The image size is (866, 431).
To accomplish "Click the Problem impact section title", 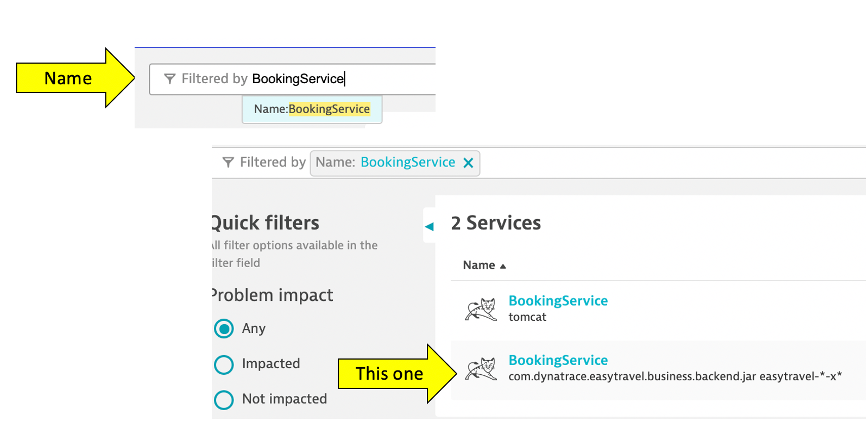I will tap(272, 295).
